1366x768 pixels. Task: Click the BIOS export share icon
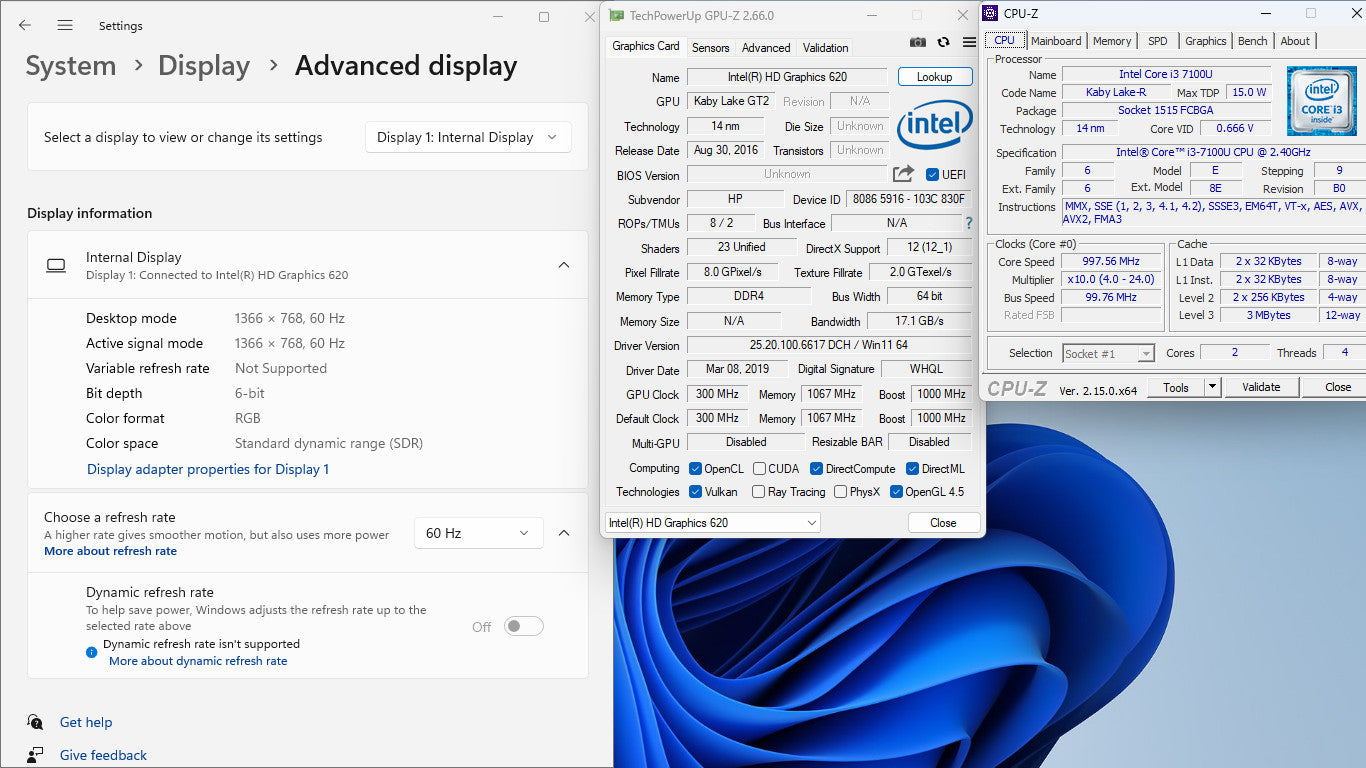903,174
